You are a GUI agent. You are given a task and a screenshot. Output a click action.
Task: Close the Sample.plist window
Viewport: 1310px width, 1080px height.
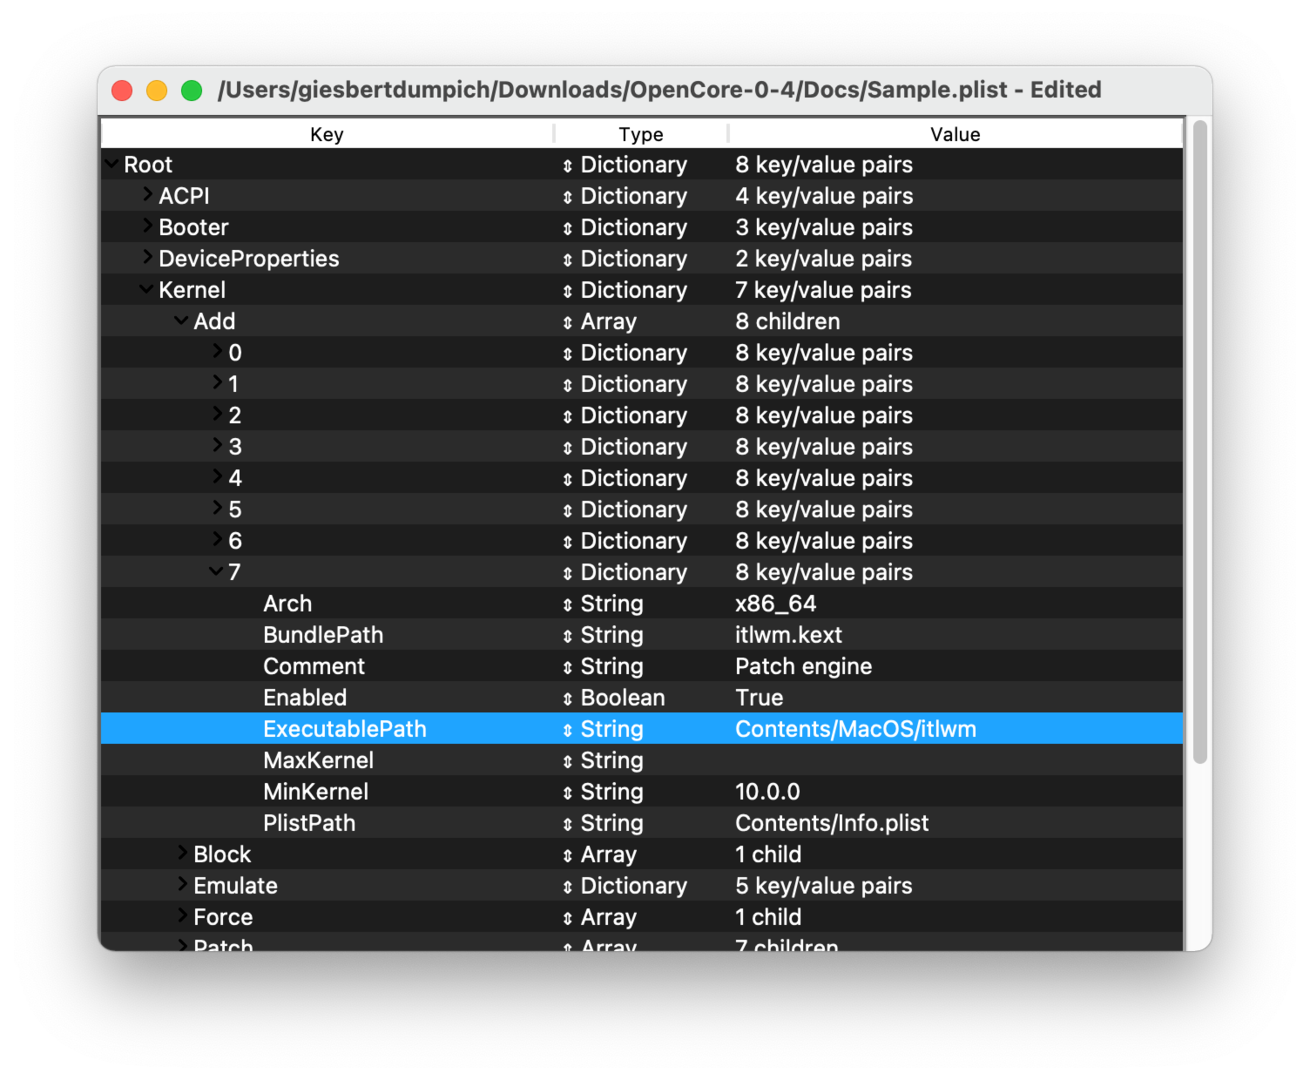click(122, 91)
